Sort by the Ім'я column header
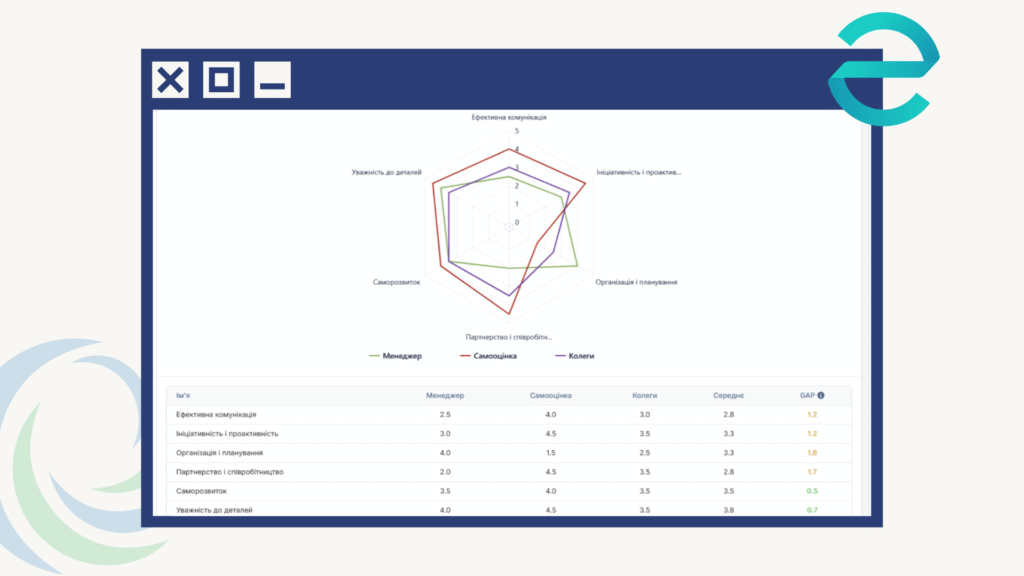The image size is (1024, 576). (186, 395)
